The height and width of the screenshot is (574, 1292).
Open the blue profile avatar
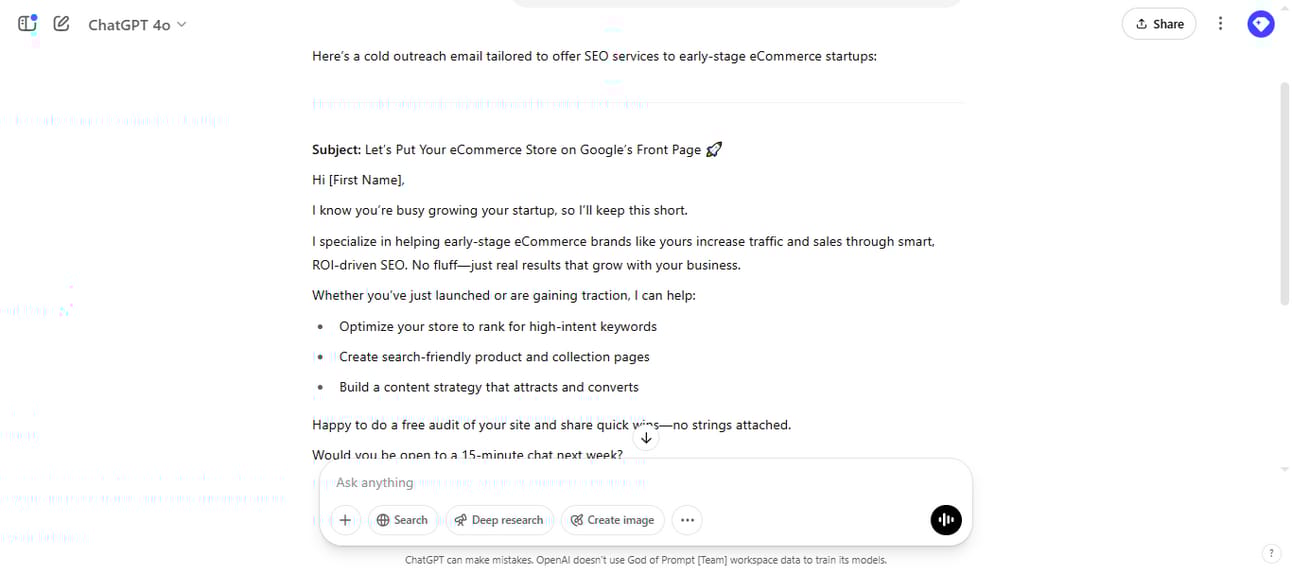[1261, 24]
